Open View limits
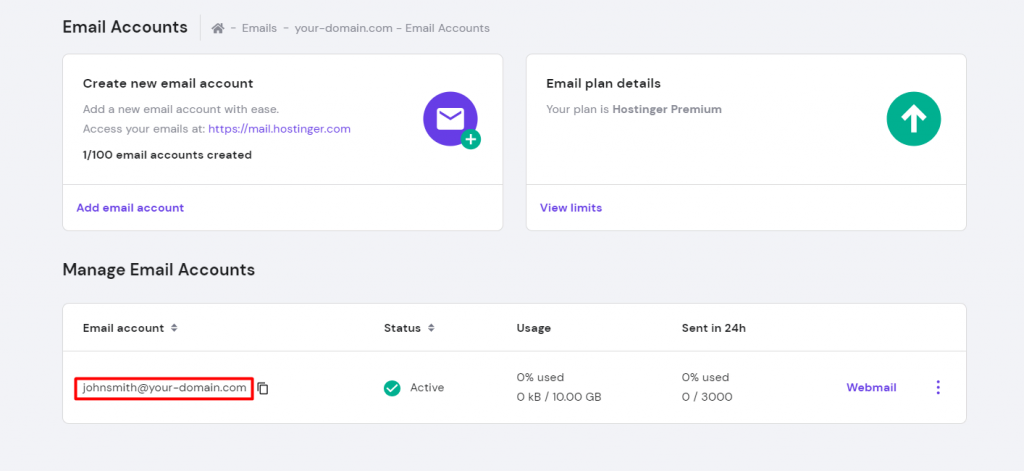Viewport: 1024px width, 471px height. [571, 208]
